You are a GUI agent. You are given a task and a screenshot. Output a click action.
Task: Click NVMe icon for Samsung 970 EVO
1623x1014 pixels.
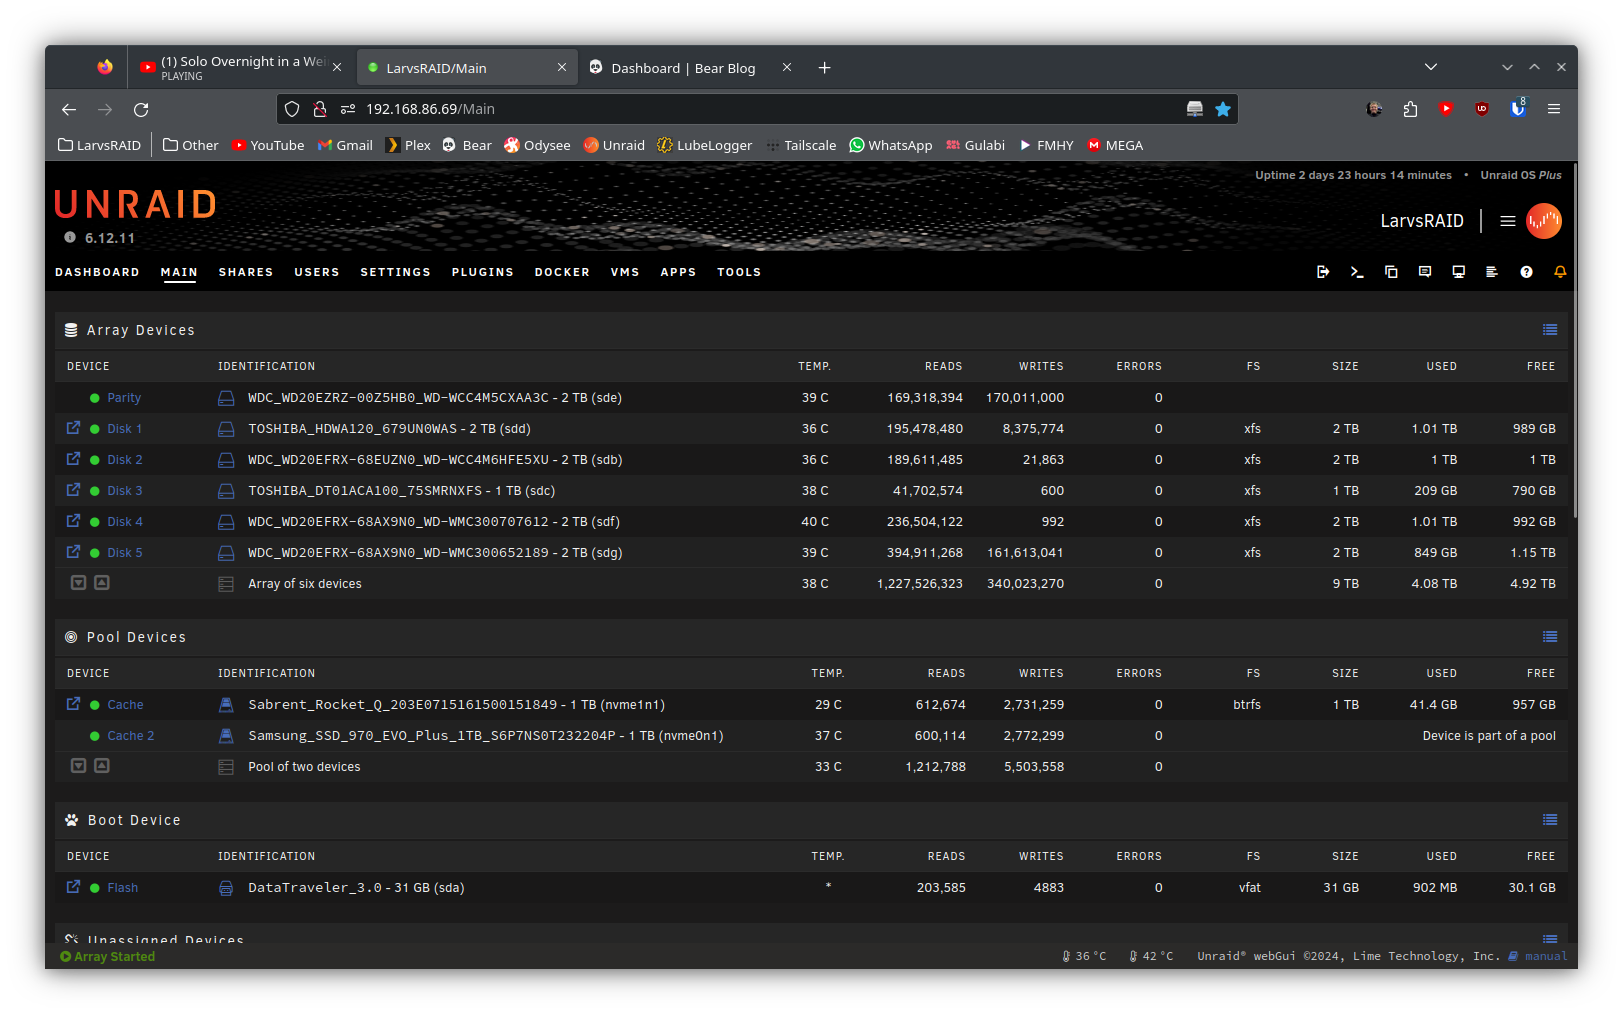[226, 736]
